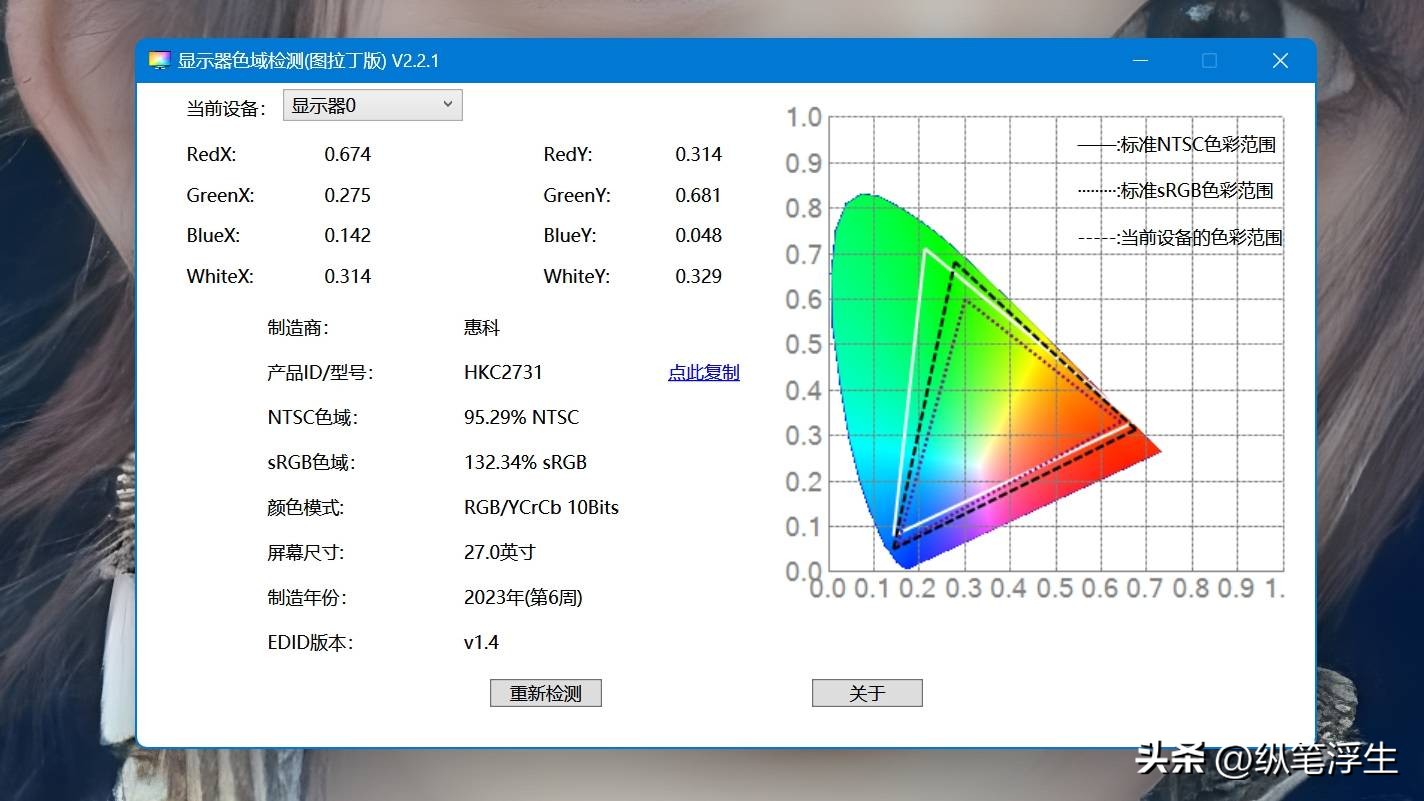Click the 132.34% sRGB gamut value
1424x801 pixels.
click(x=525, y=462)
